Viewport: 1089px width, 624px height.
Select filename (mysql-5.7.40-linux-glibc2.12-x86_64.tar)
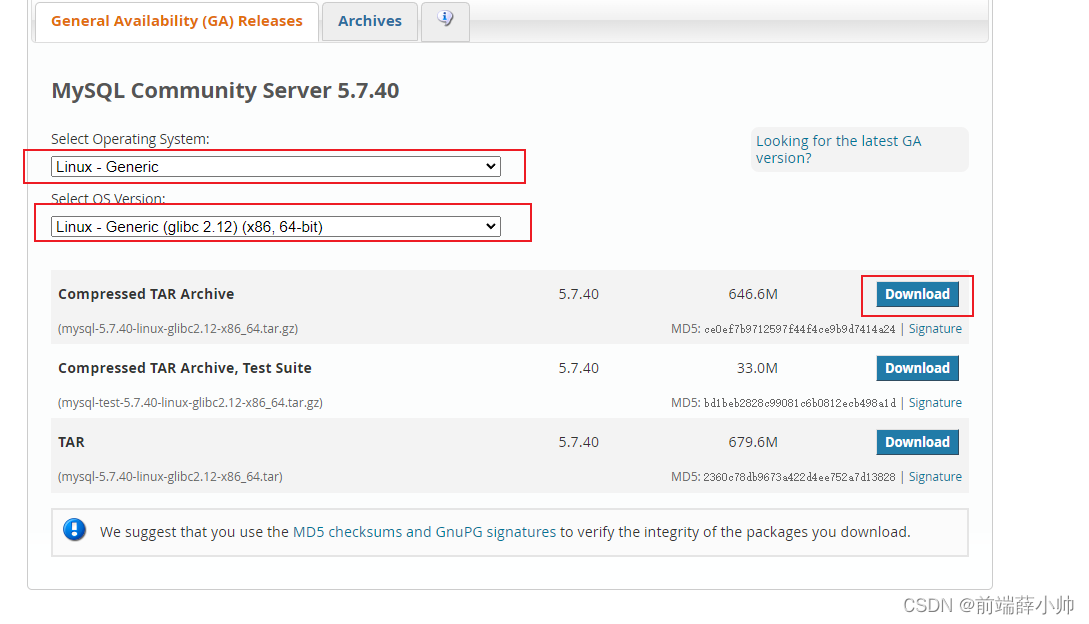(170, 477)
